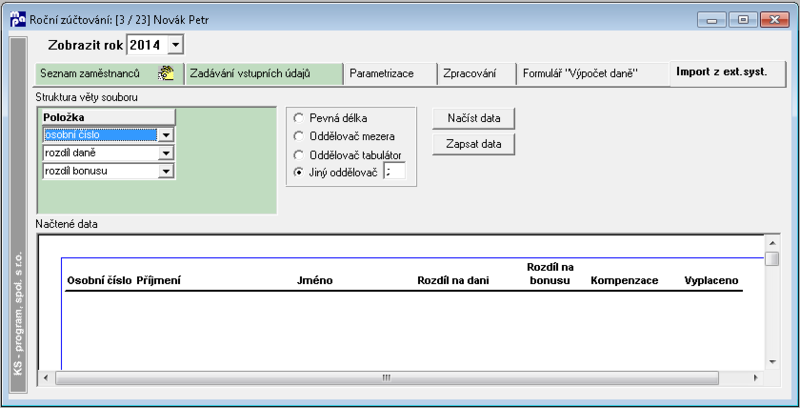Click the Rozdíl na dani heading

(453, 280)
